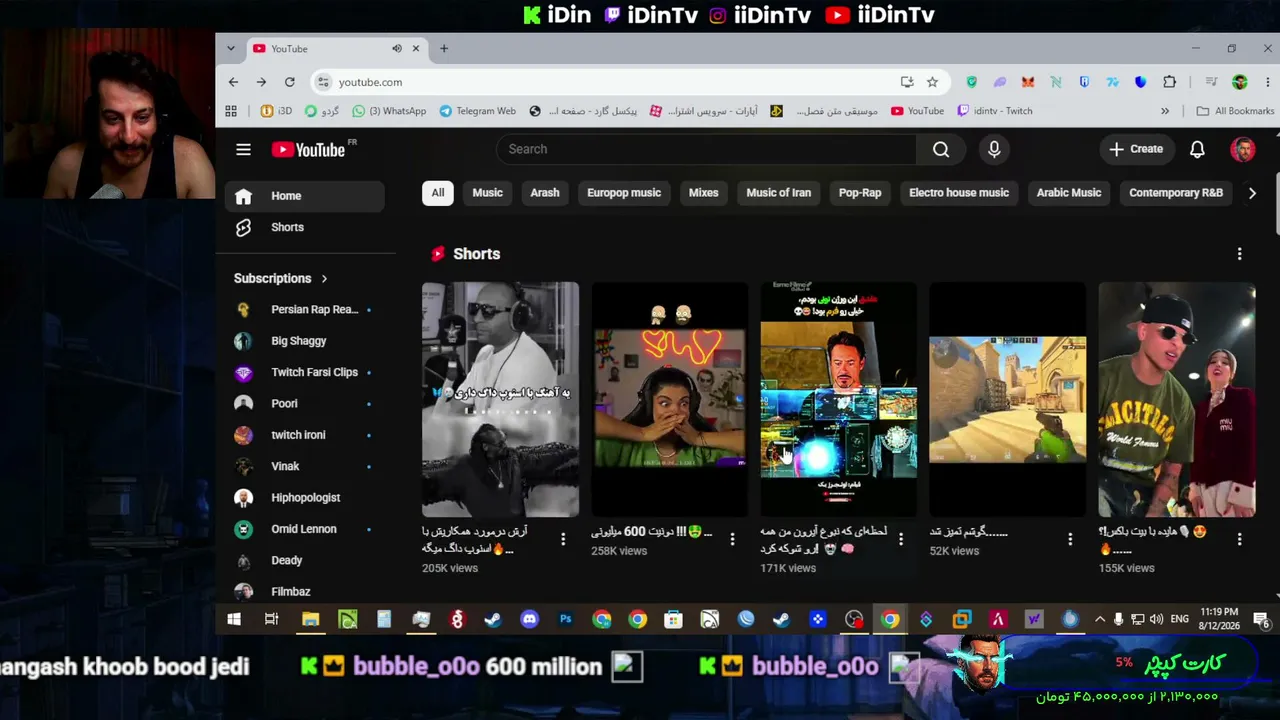
Task: Open the YouTube guide hamburger menu
Action: [x=243, y=149]
